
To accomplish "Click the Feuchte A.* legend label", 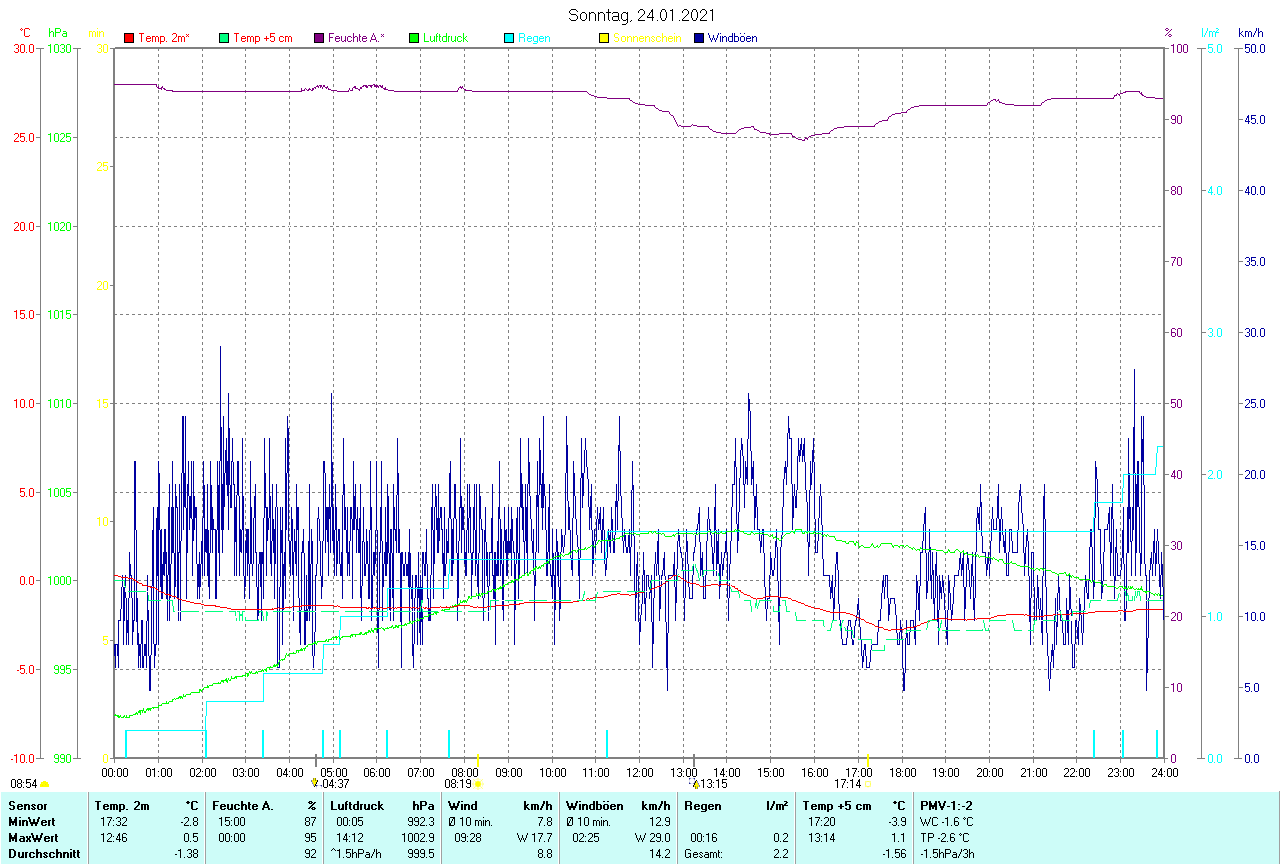I will 356,38.
